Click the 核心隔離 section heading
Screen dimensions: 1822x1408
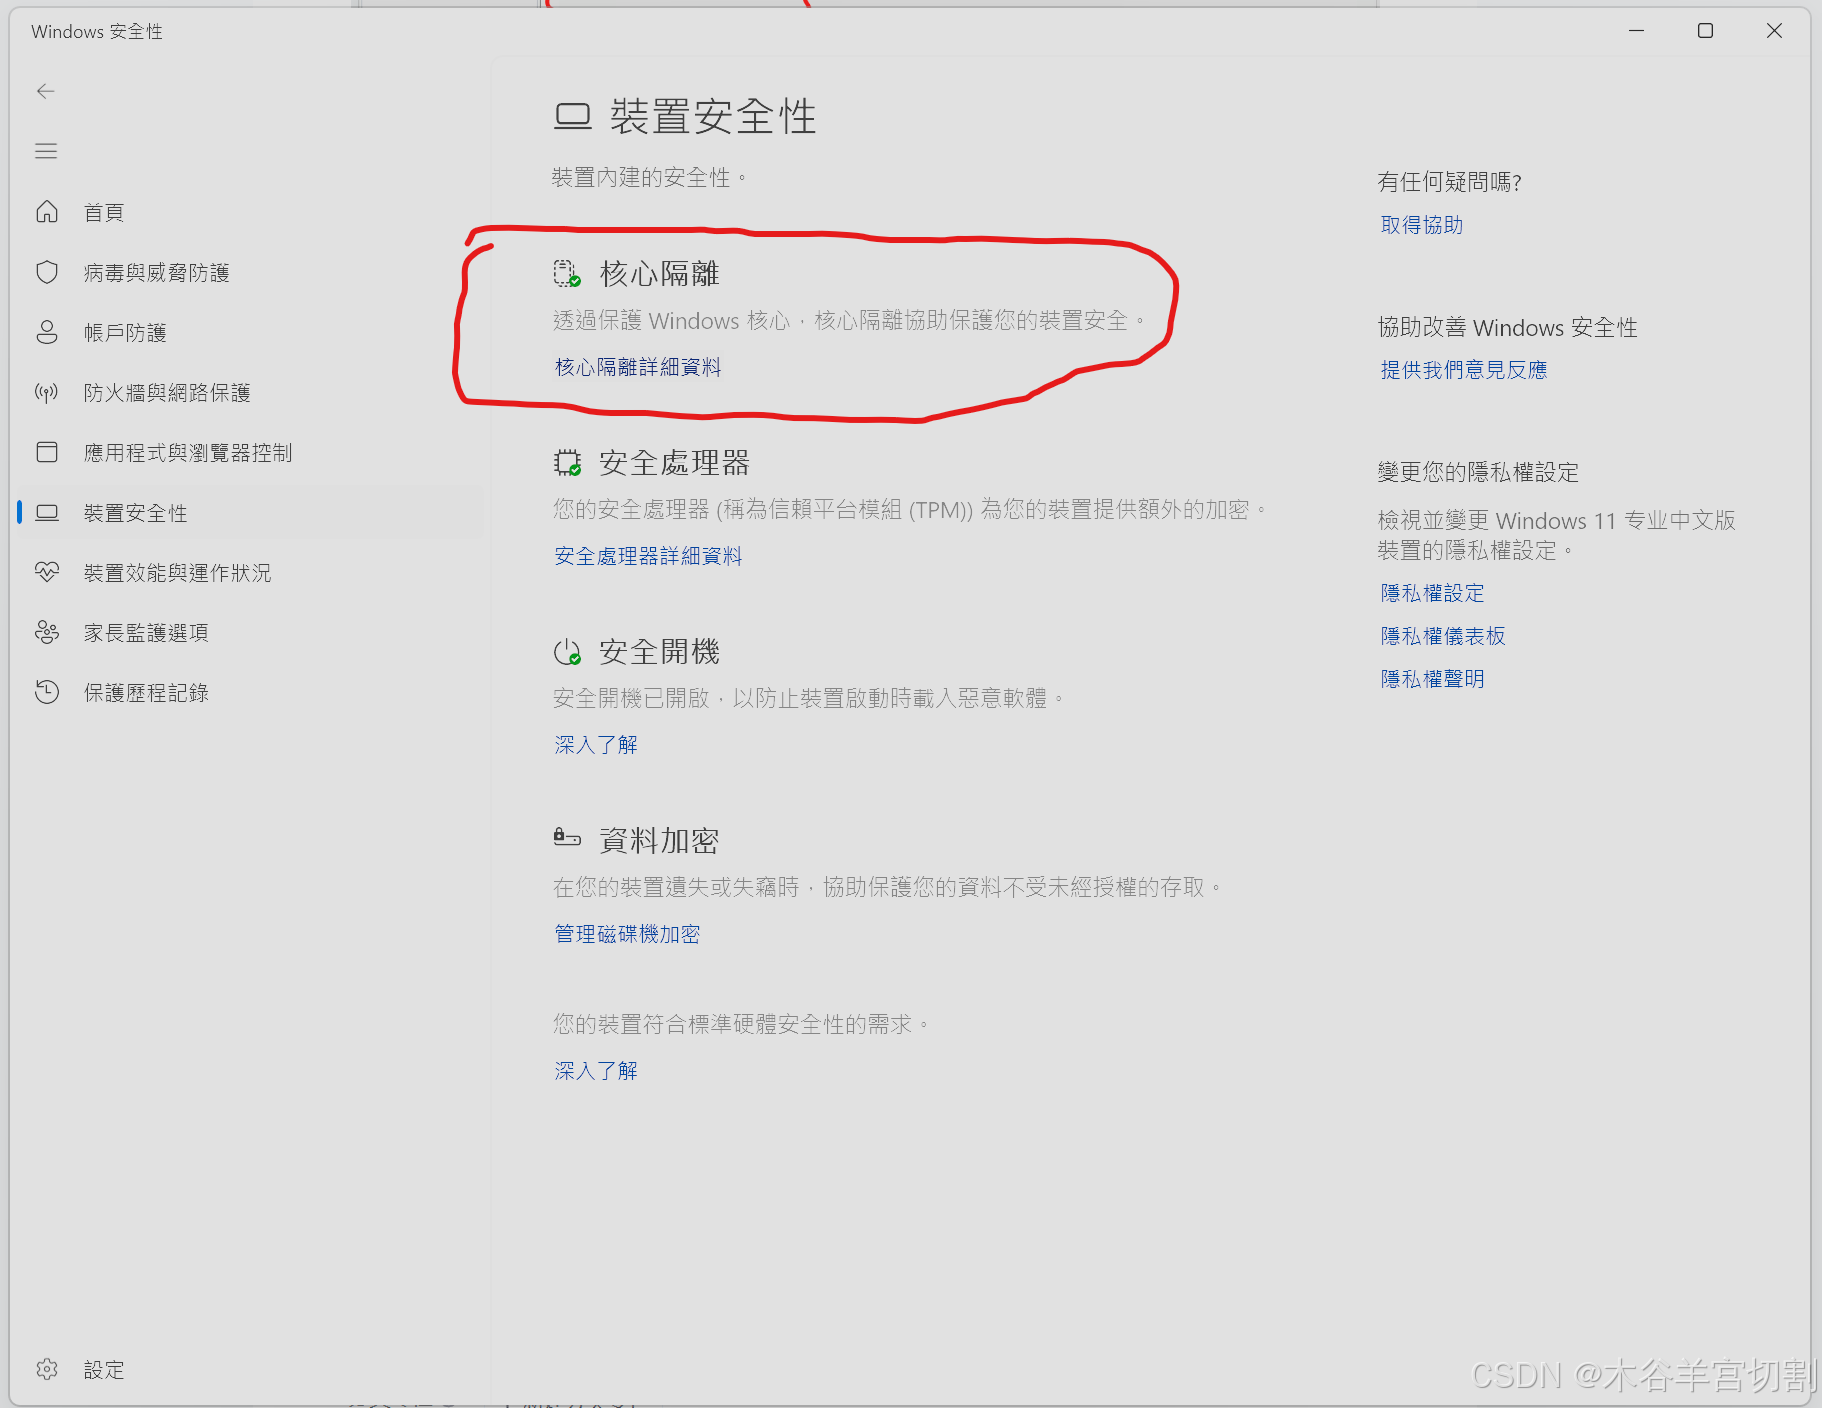point(659,274)
